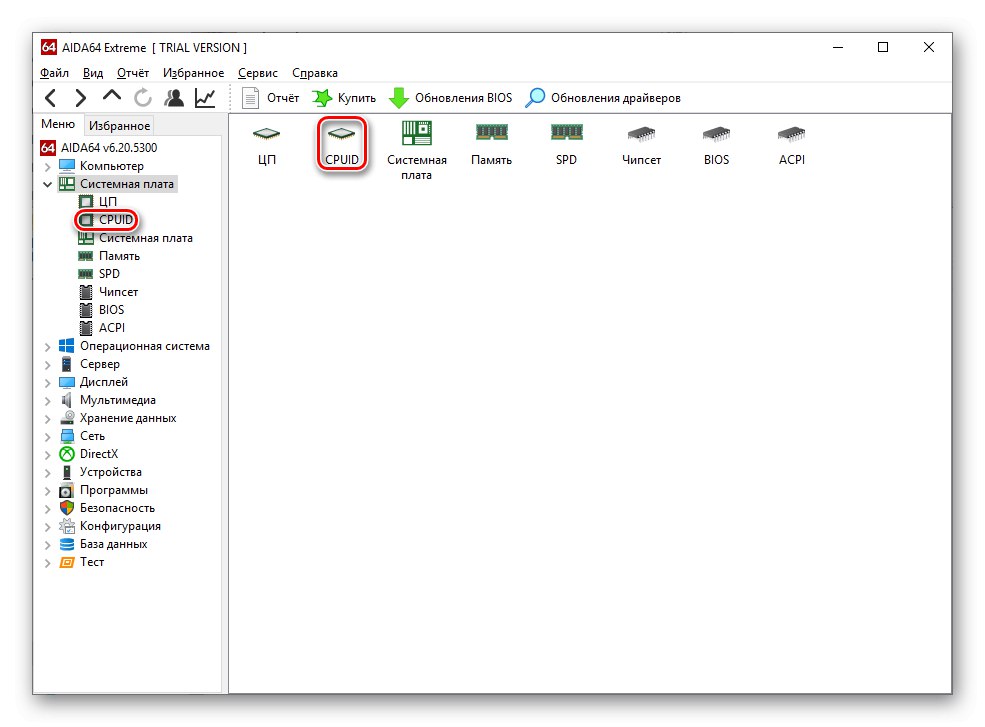Open the Чипсет icon in the right pane

[x=641, y=145]
